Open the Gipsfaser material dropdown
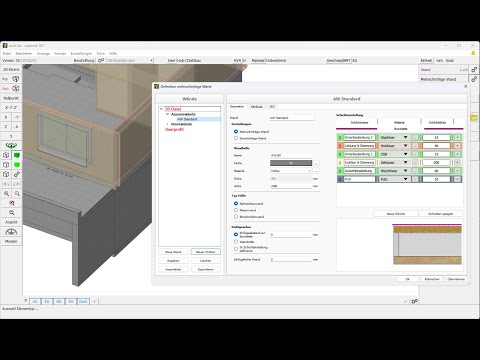This screenshot has width=480, height=360. point(394,137)
